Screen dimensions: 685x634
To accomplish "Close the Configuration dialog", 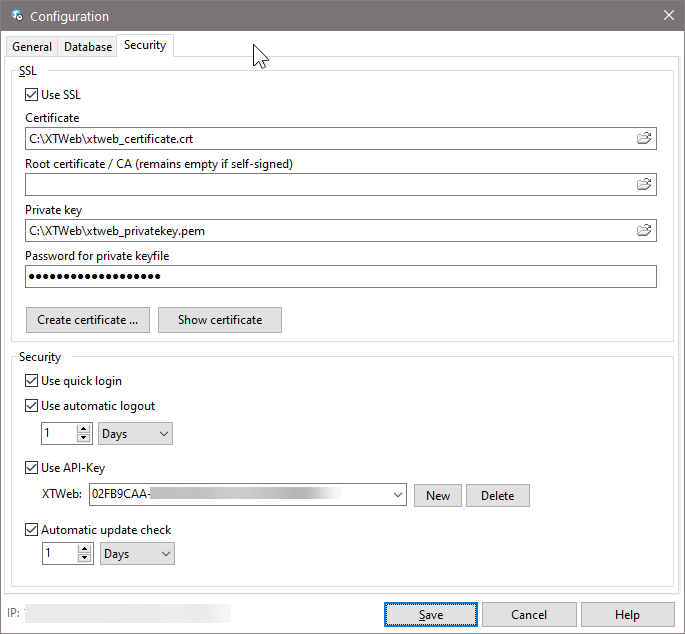I will pos(668,15).
